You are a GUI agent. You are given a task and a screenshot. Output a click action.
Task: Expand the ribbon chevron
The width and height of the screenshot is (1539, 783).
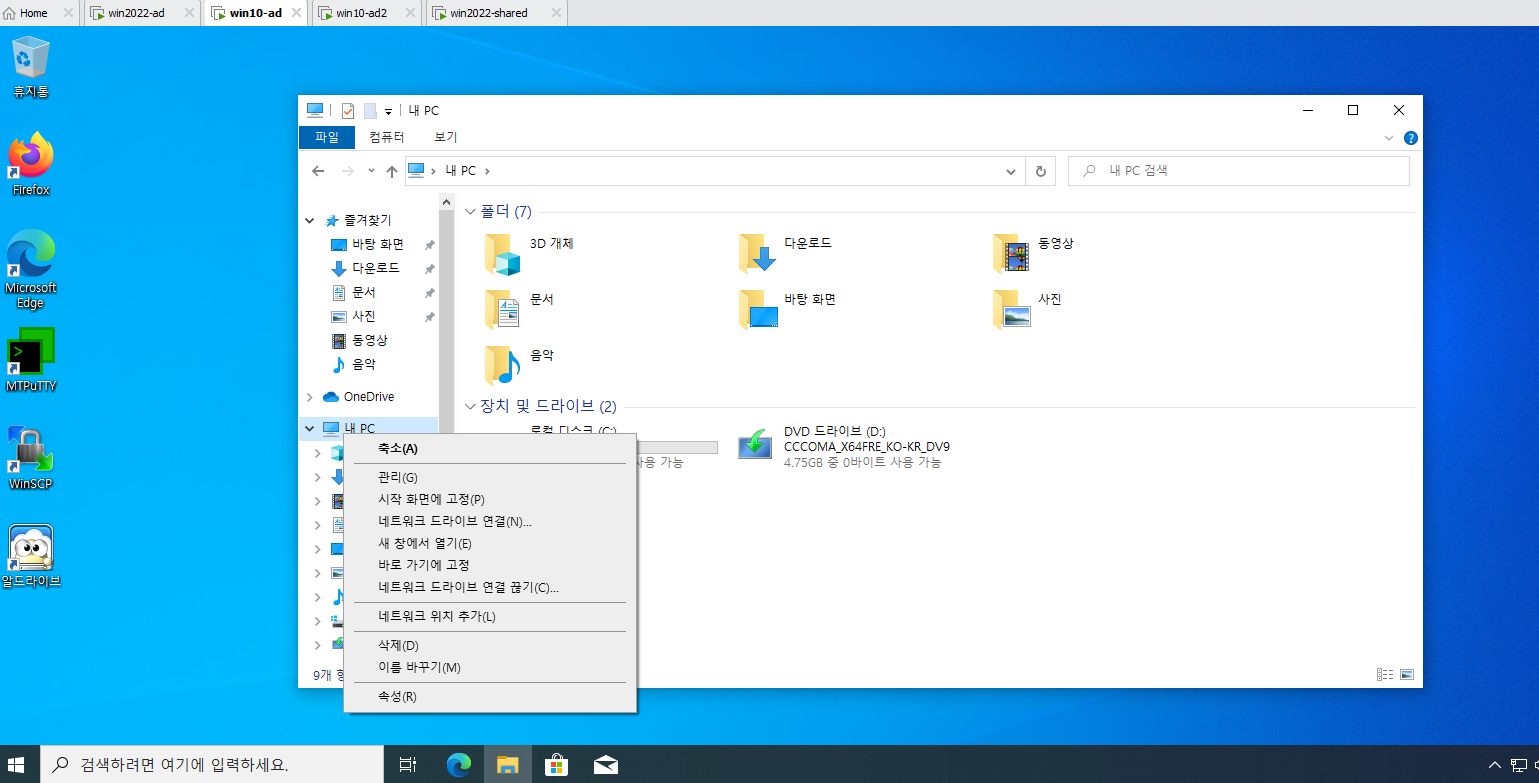[x=1389, y=138]
